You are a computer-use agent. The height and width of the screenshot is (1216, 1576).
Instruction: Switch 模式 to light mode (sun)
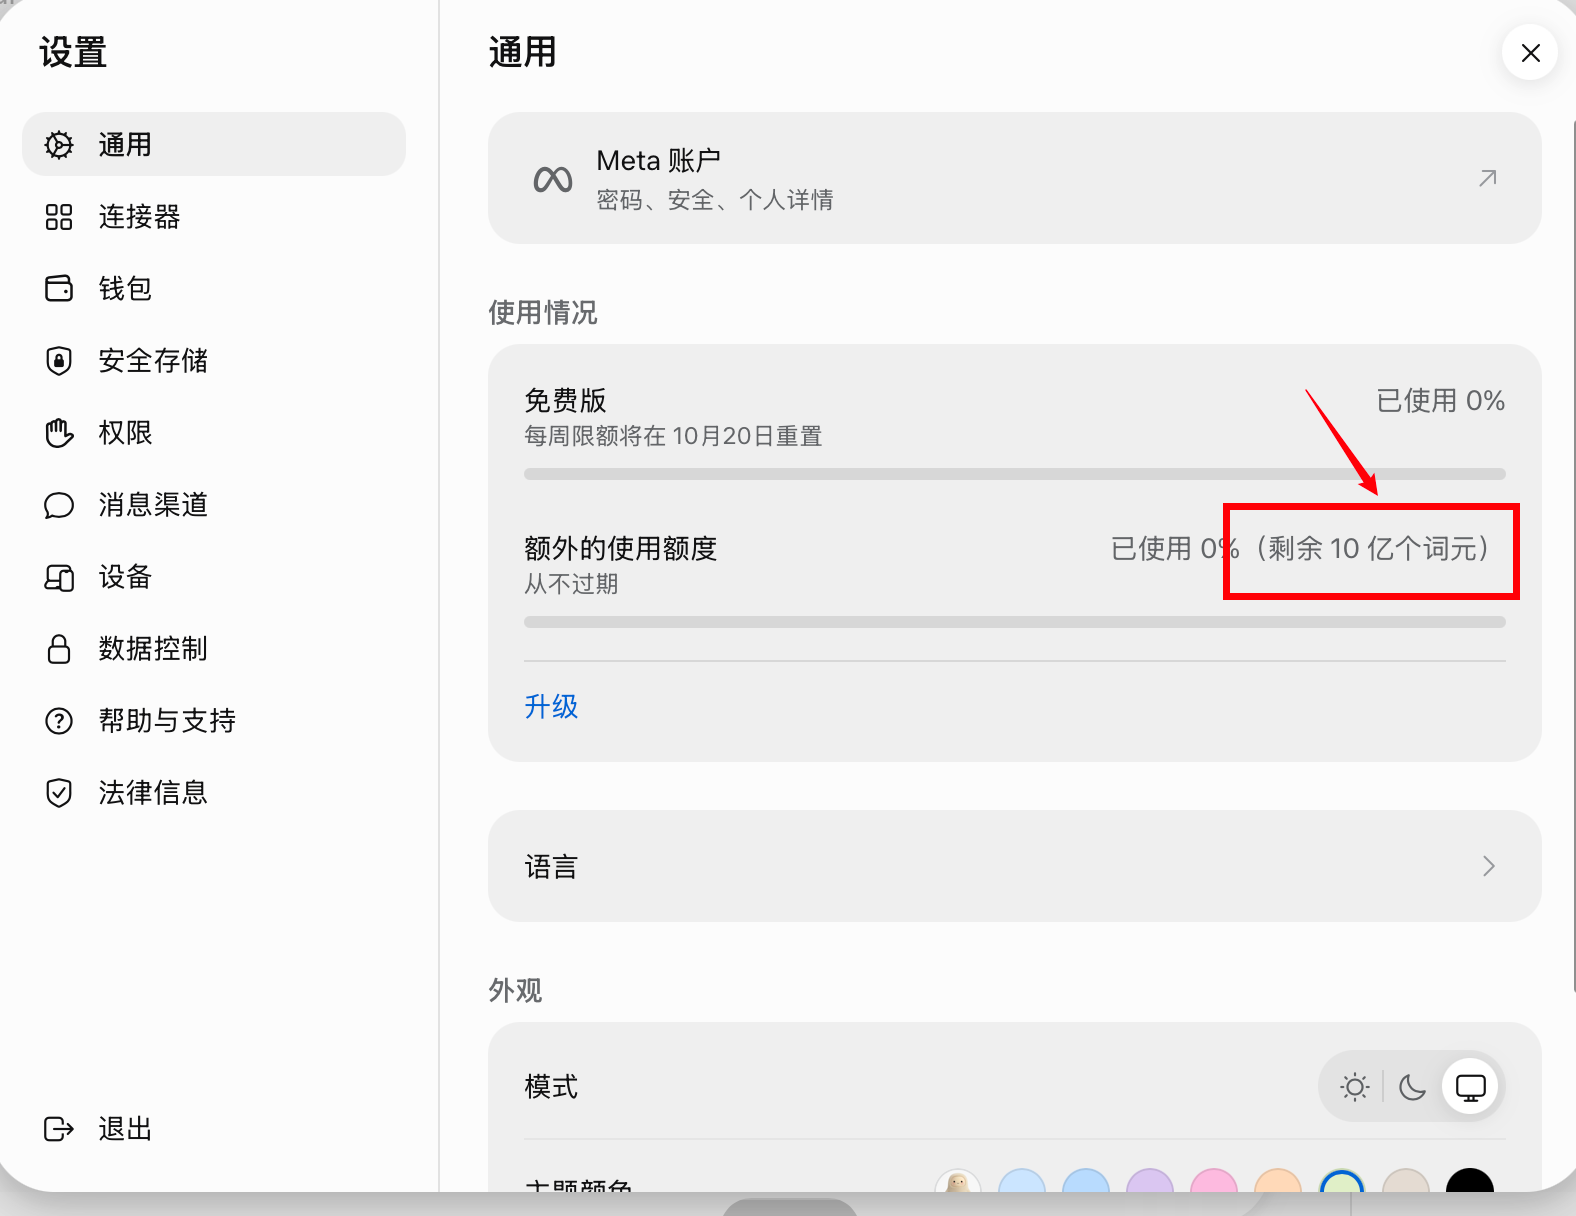coord(1355,1086)
